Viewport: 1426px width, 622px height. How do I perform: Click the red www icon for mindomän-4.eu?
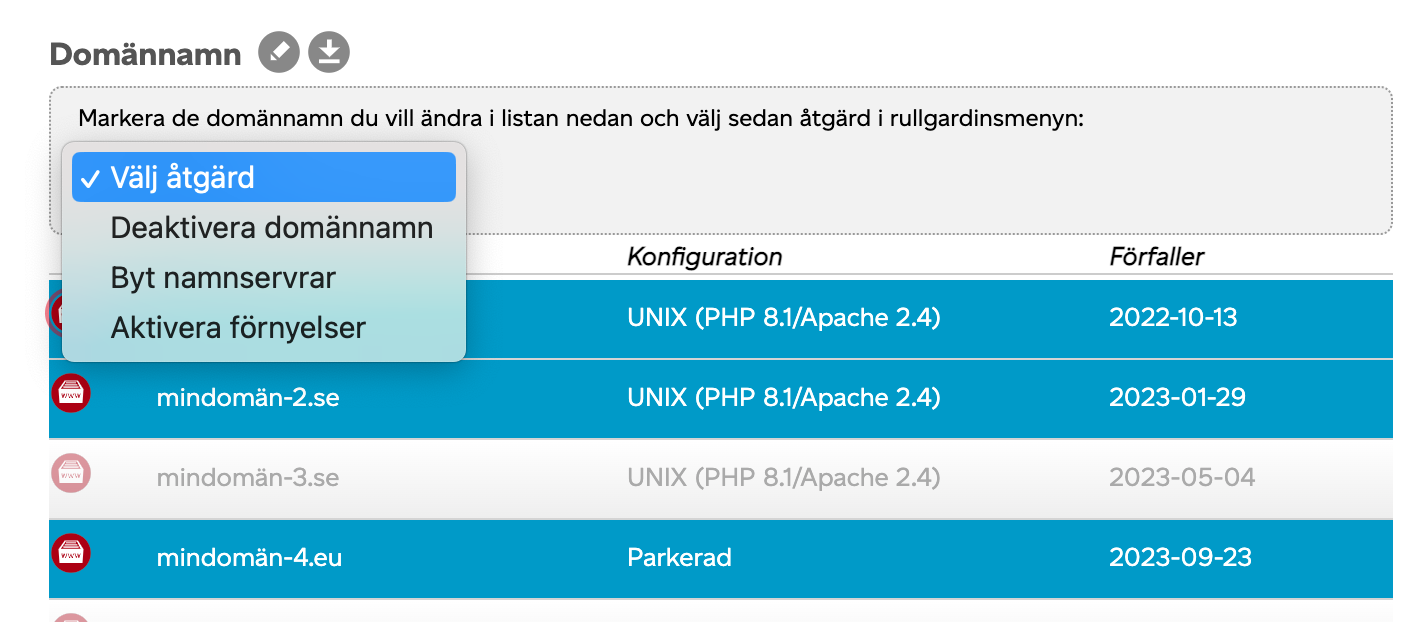coord(71,553)
